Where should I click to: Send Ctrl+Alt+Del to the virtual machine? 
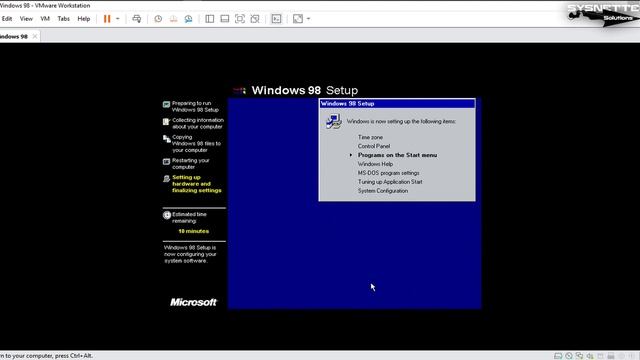click(137, 19)
